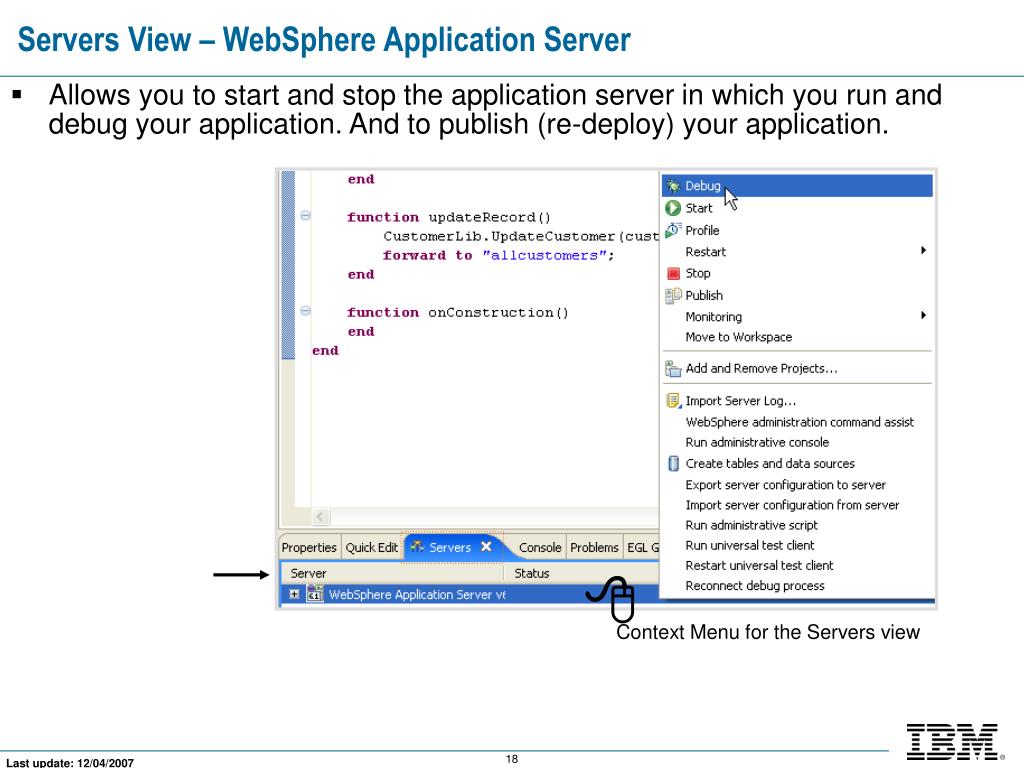Click the code line "function updateRecord()"

(449, 217)
